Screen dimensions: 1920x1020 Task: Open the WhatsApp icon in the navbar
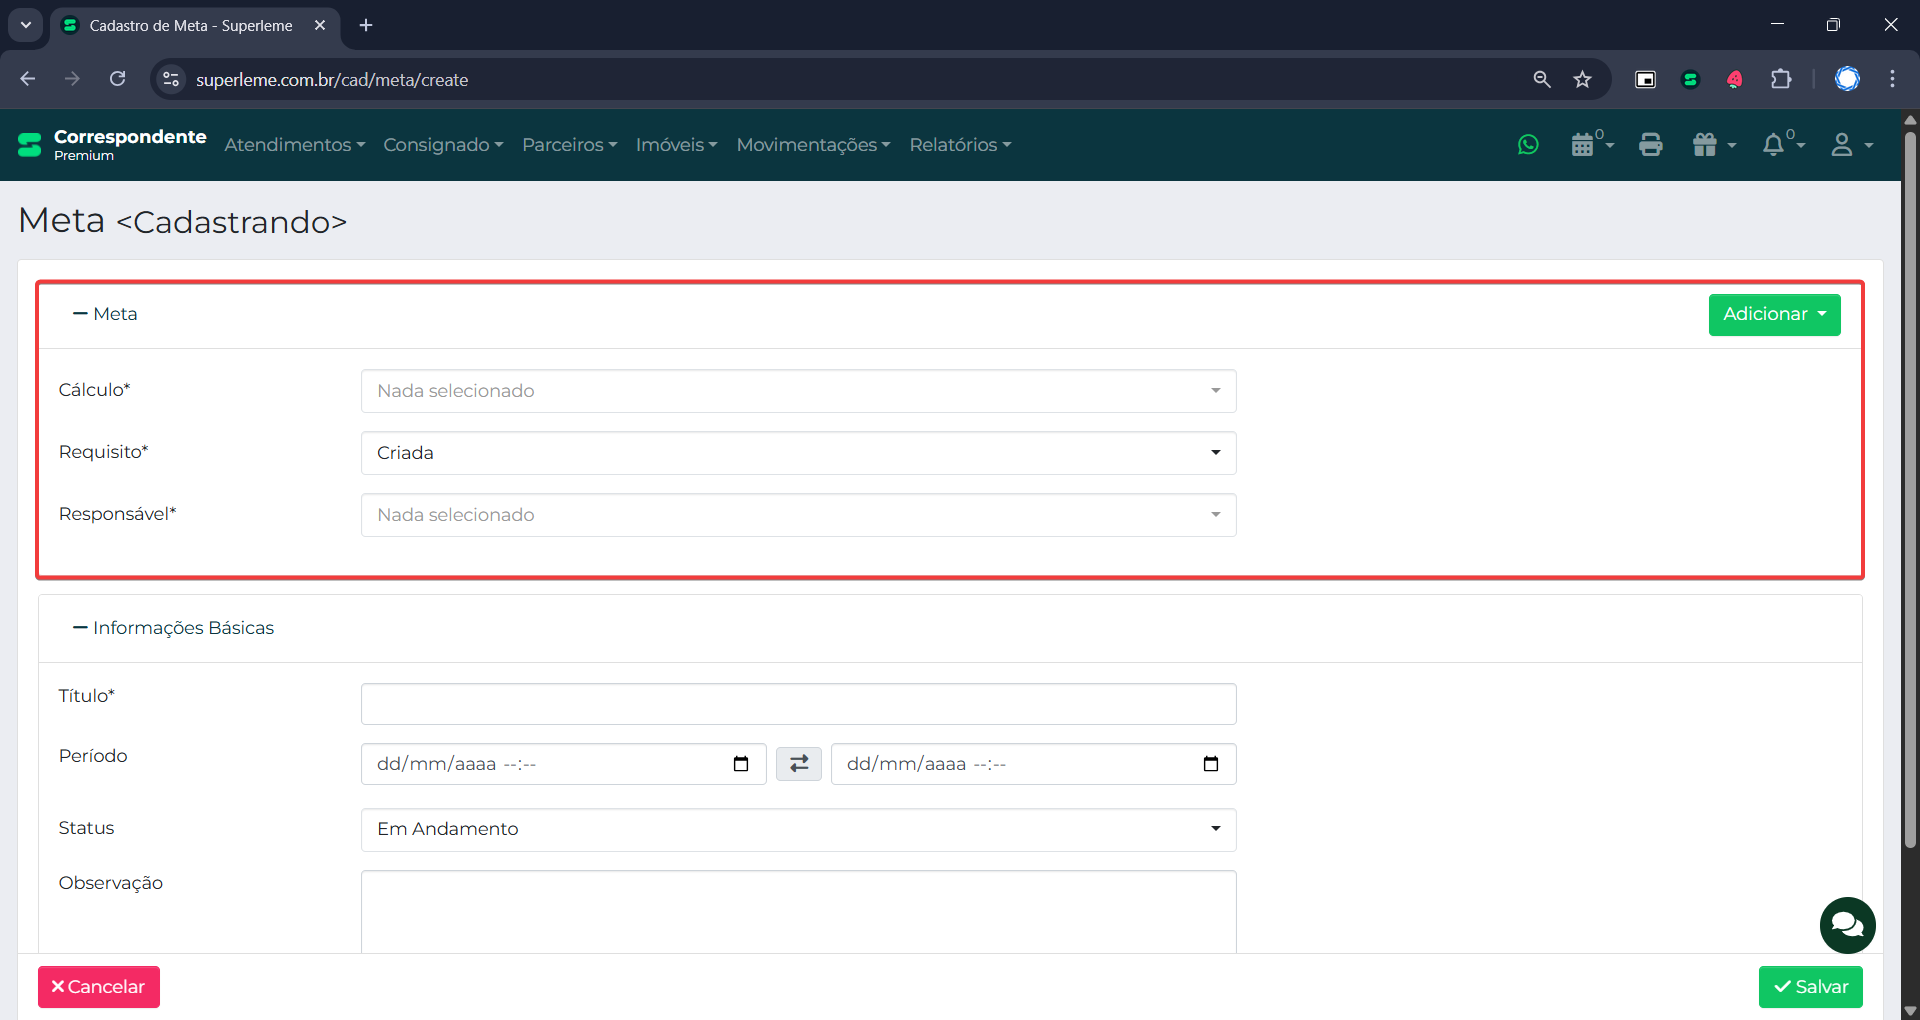tap(1528, 145)
